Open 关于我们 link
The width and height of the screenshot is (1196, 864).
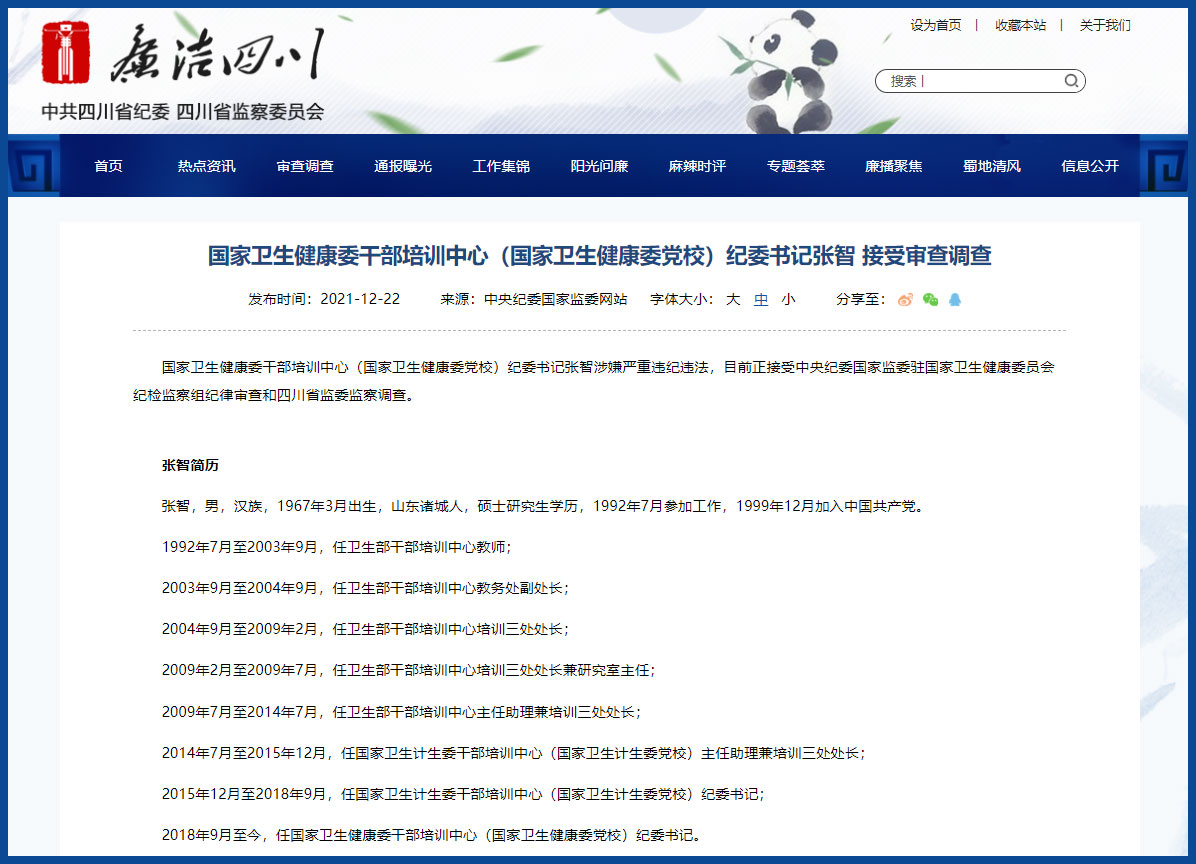(x=1105, y=25)
